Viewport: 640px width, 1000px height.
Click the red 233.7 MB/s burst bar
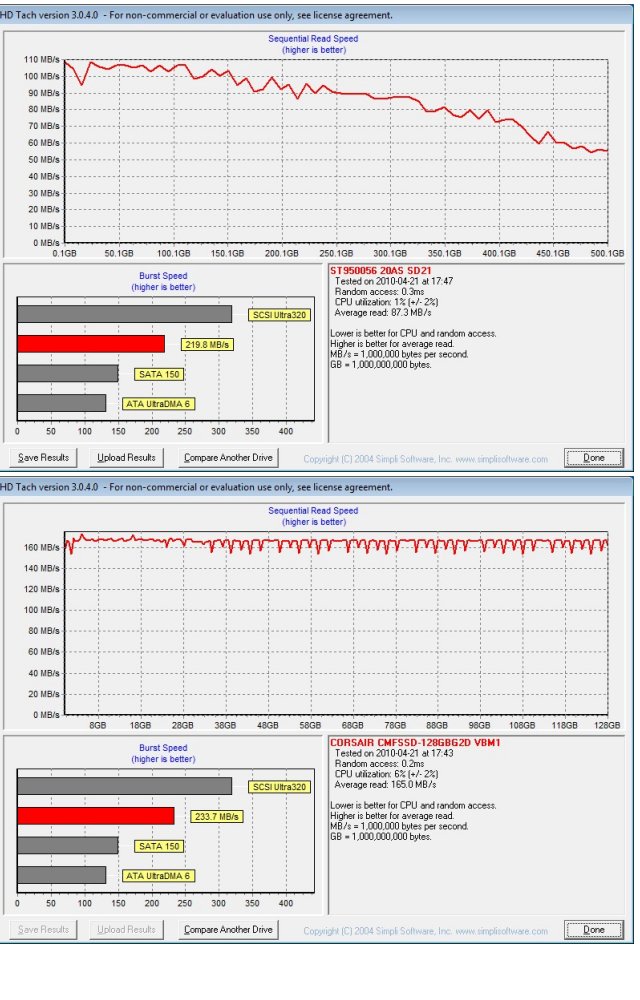tap(96, 816)
